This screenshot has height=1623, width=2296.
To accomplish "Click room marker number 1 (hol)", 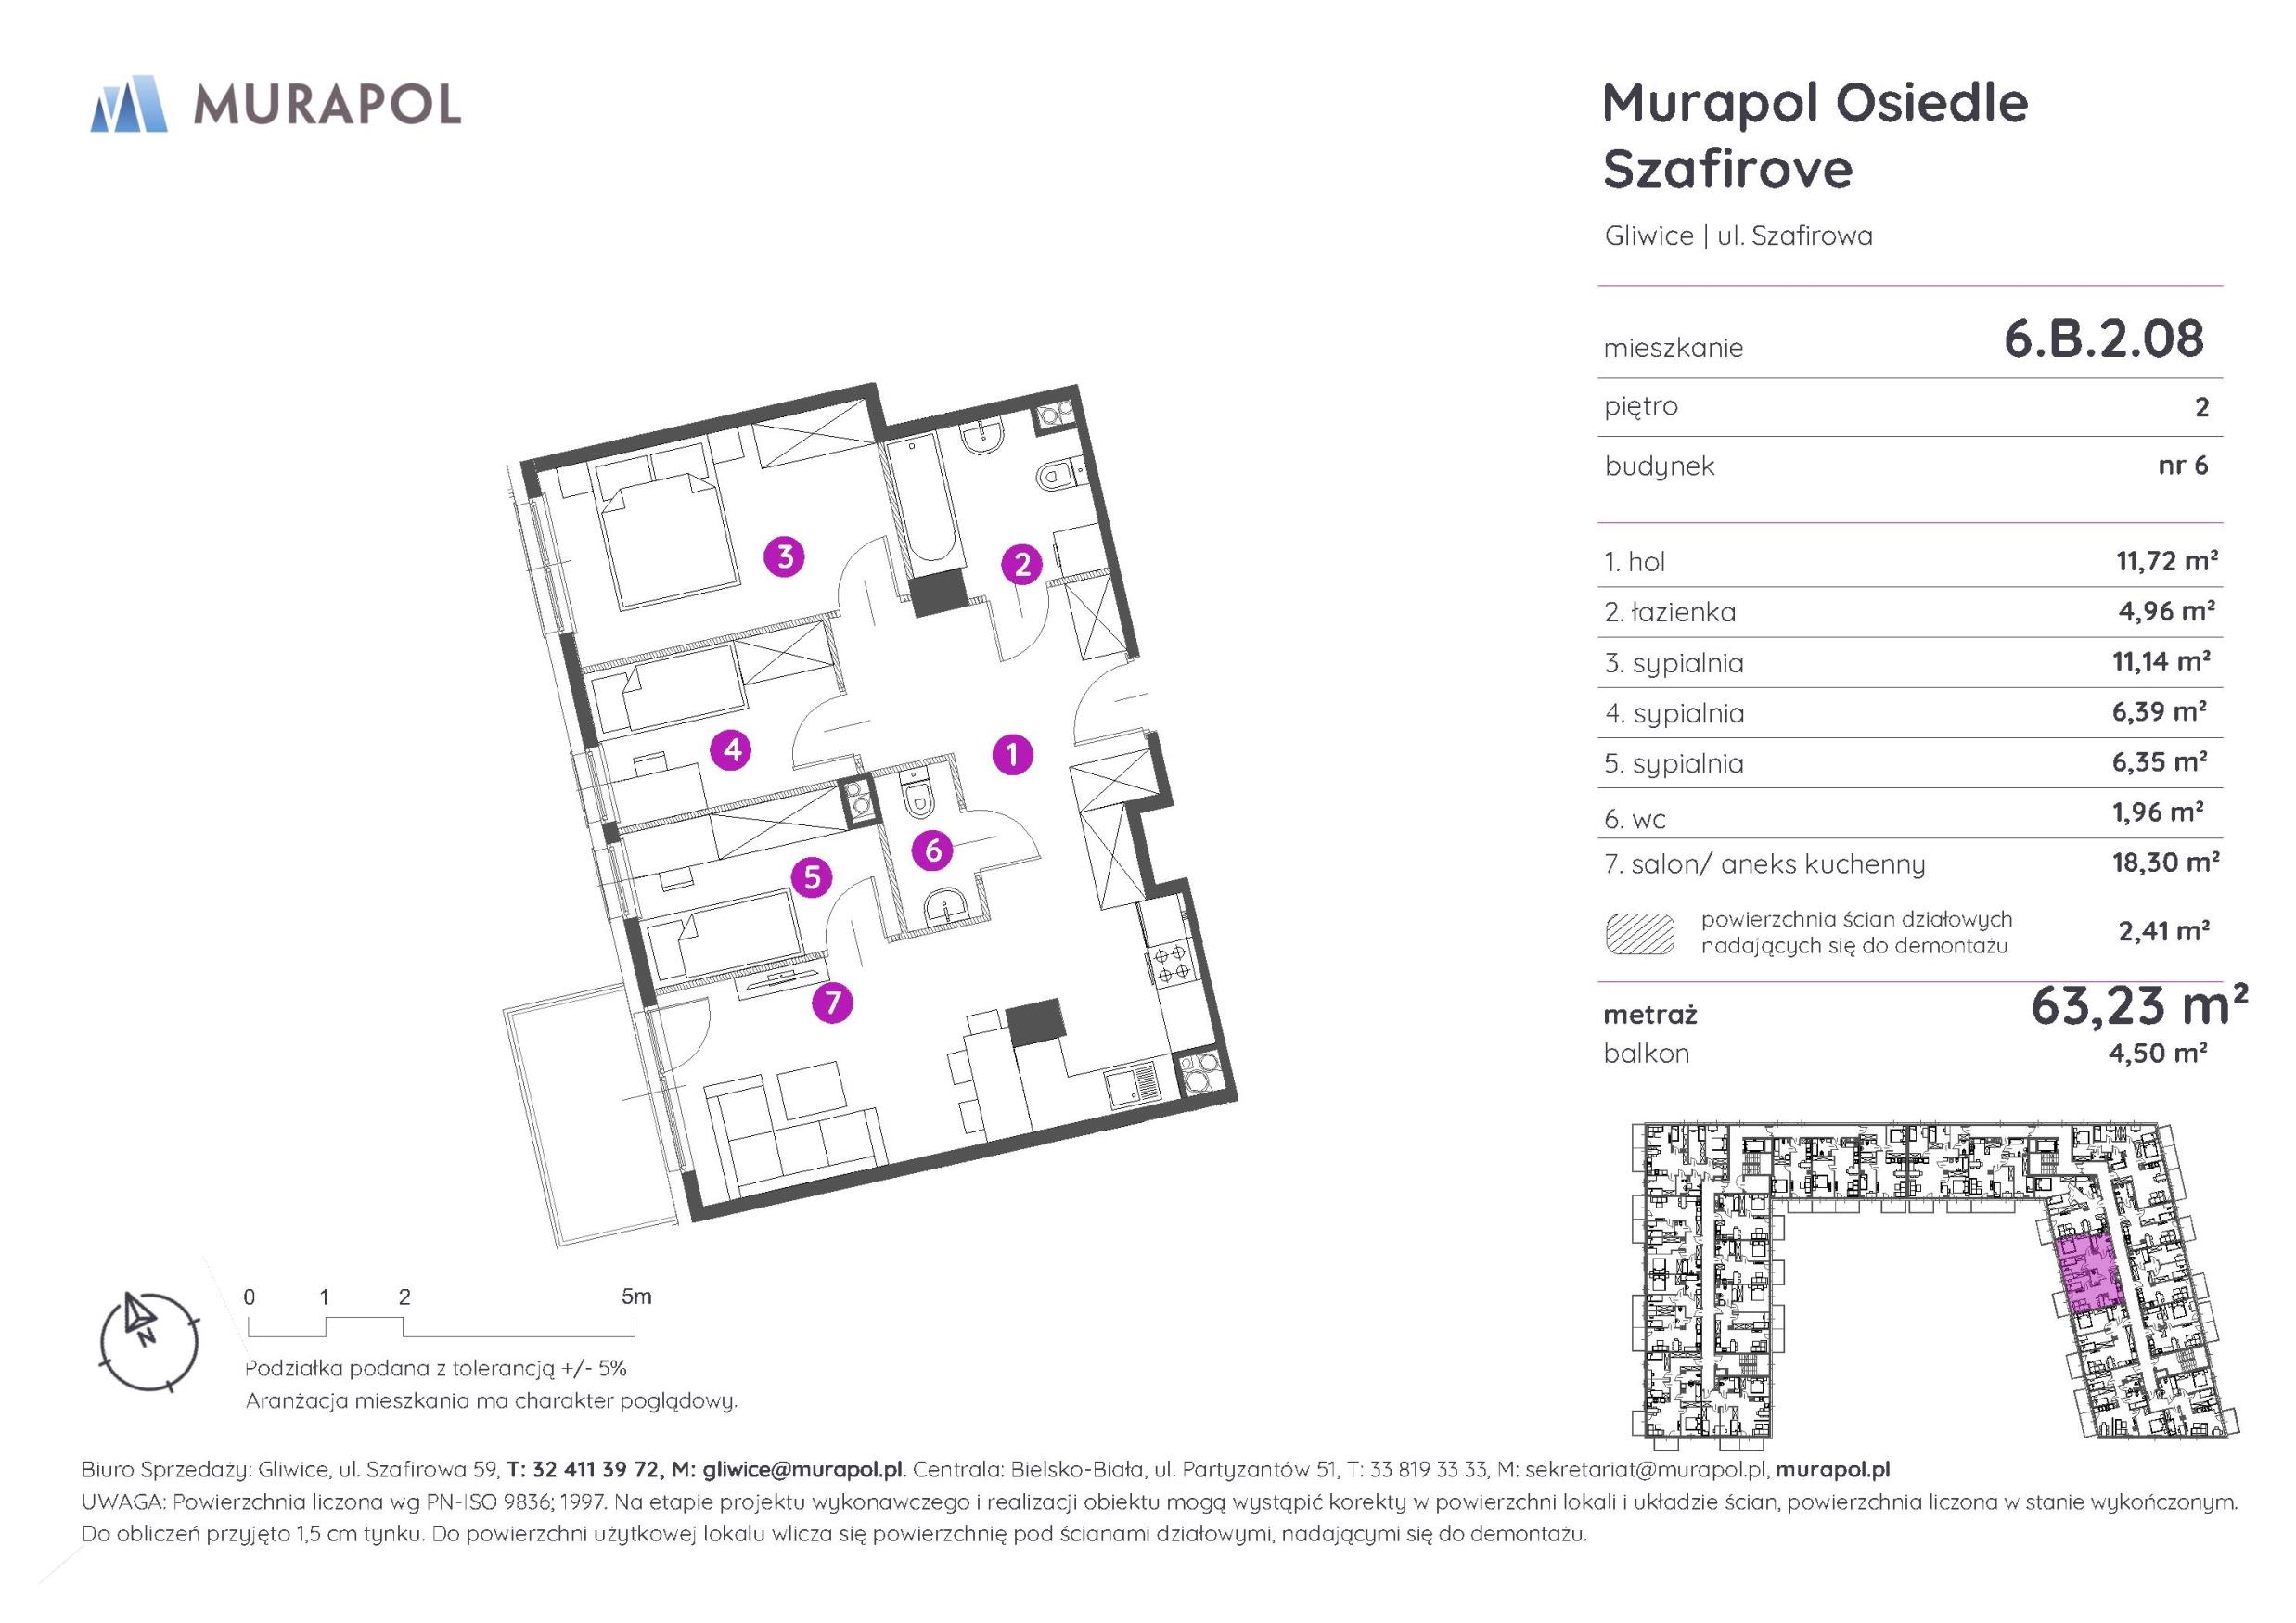I will [1012, 754].
